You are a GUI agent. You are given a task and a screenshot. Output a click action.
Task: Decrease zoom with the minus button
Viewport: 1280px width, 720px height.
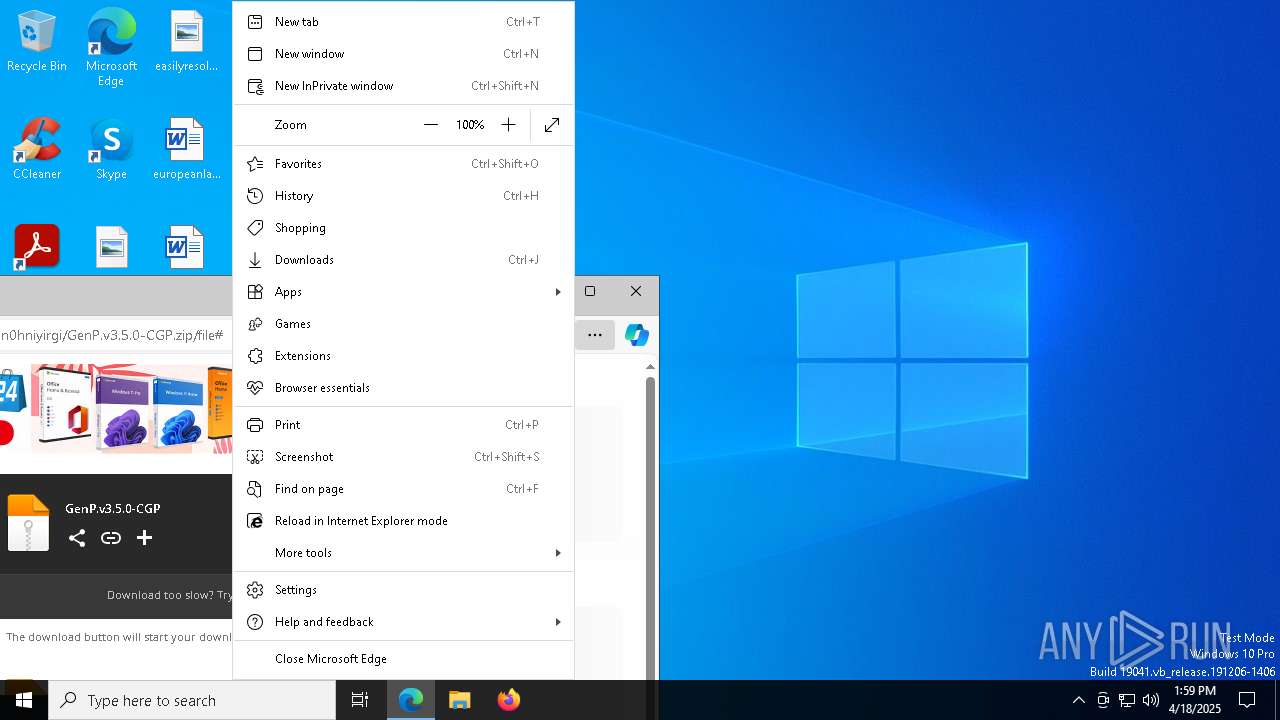(x=431, y=125)
